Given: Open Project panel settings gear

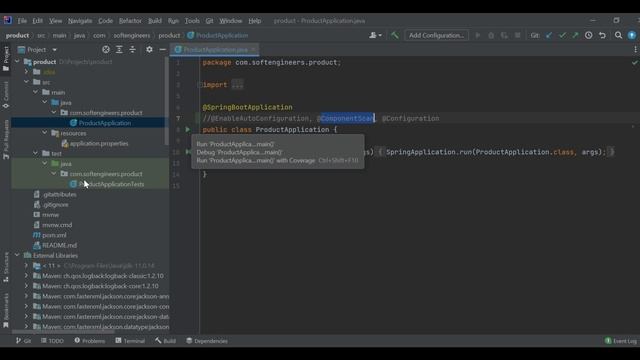Looking at the screenshot, I should click(x=149, y=50).
